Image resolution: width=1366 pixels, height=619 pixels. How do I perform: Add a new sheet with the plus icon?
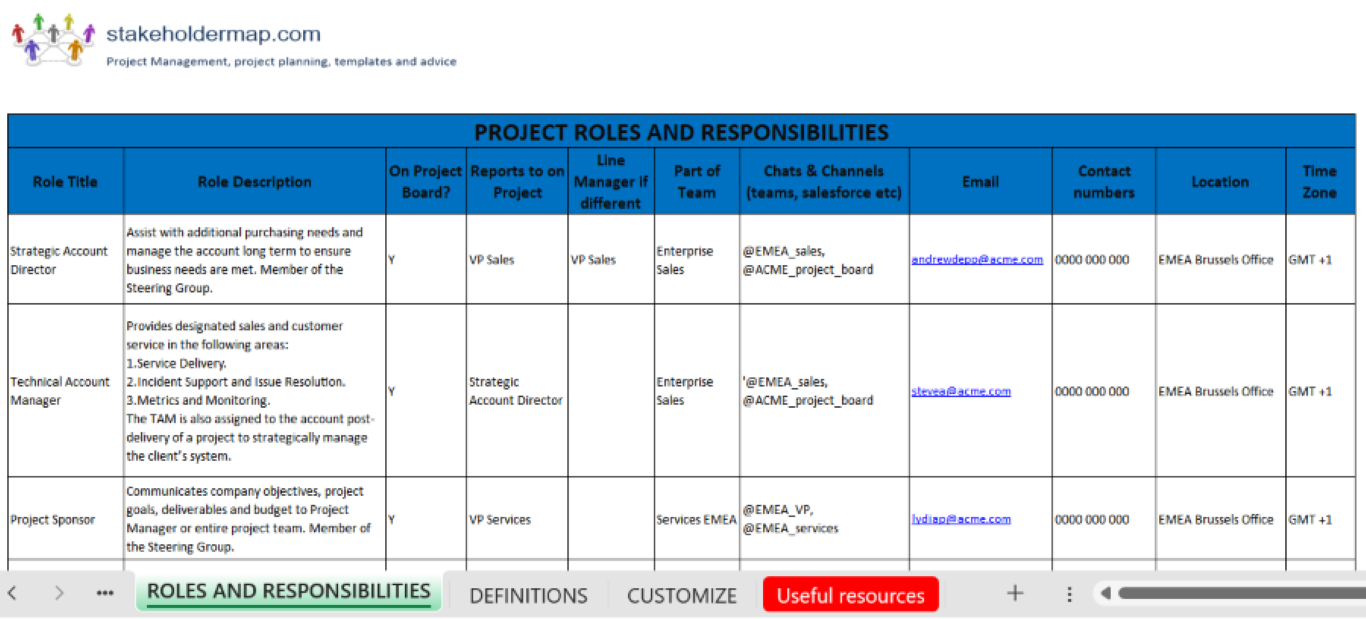coord(1014,593)
